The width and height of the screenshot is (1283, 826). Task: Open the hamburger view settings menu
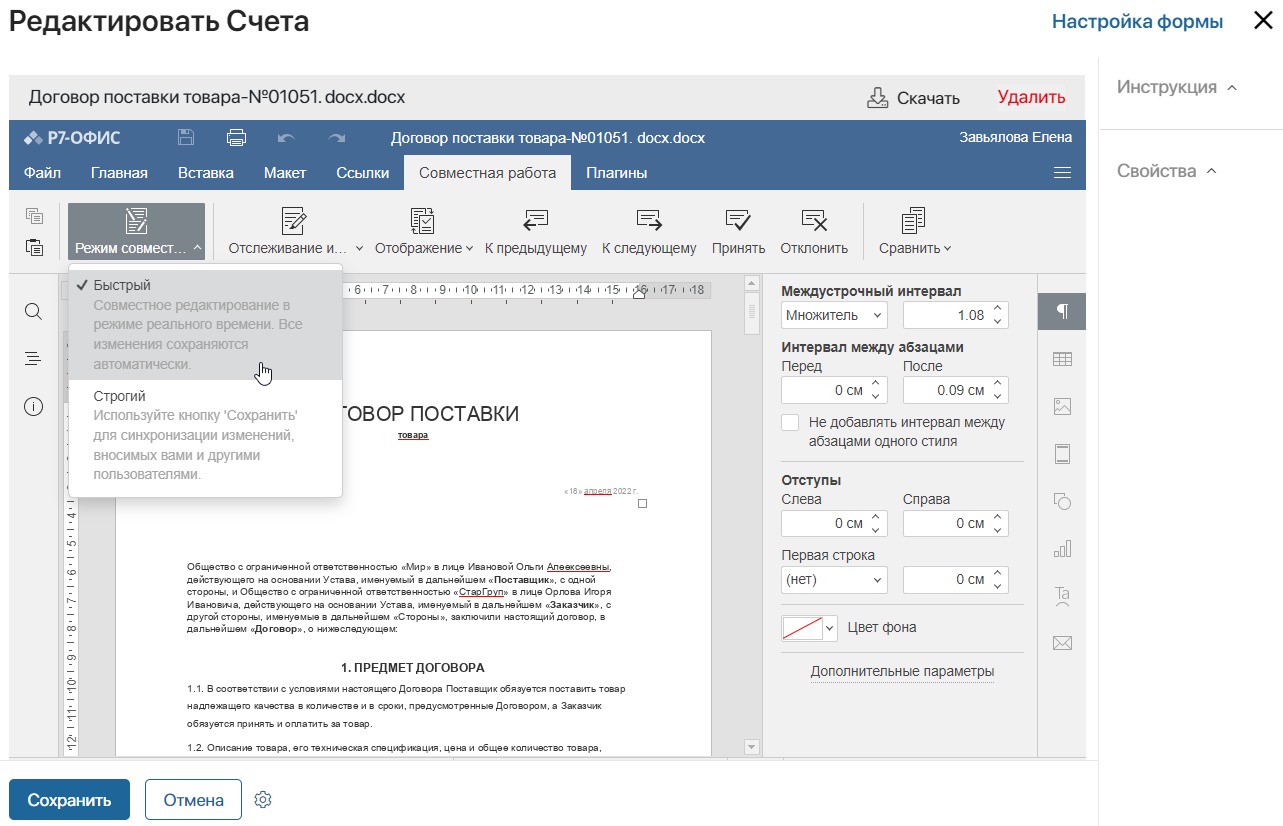pyautogui.click(x=1062, y=173)
